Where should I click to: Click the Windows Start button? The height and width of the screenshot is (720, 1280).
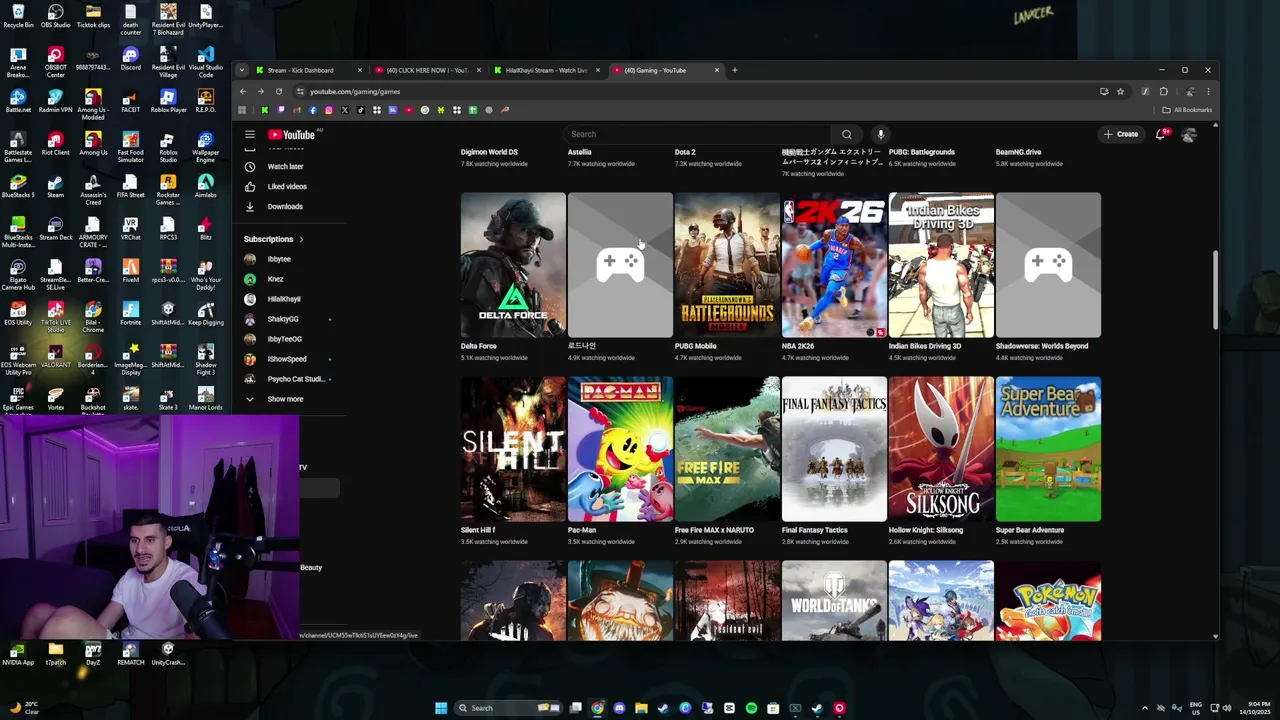pos(441,708)
